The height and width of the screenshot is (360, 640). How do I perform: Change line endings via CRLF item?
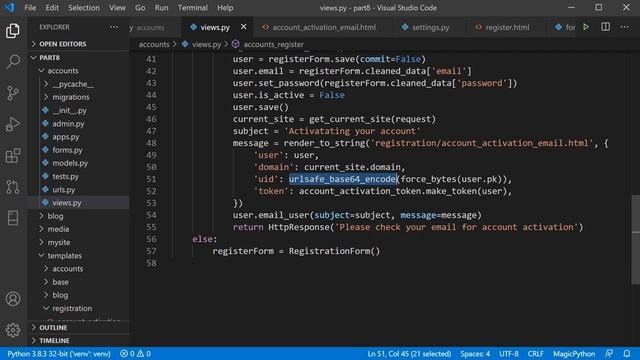point(535,353)
